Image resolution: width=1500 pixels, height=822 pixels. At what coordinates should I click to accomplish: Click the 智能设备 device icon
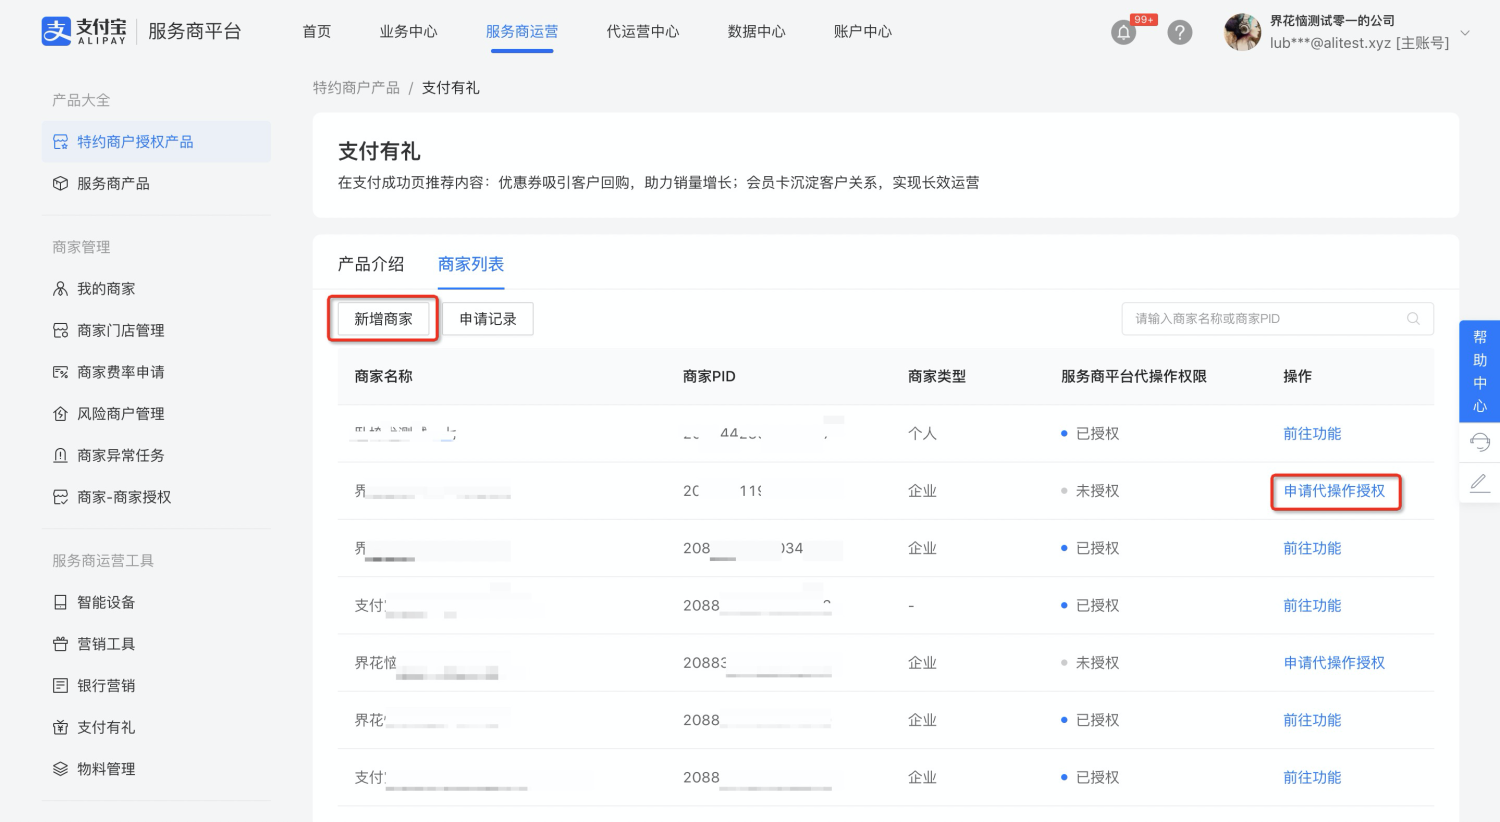(61, 602)
